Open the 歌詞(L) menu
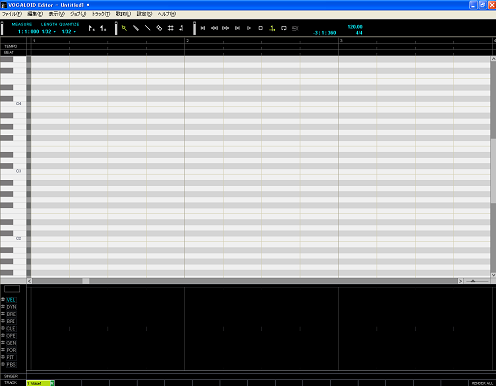This screenshot has width=496, height=386. click(123, 14)
